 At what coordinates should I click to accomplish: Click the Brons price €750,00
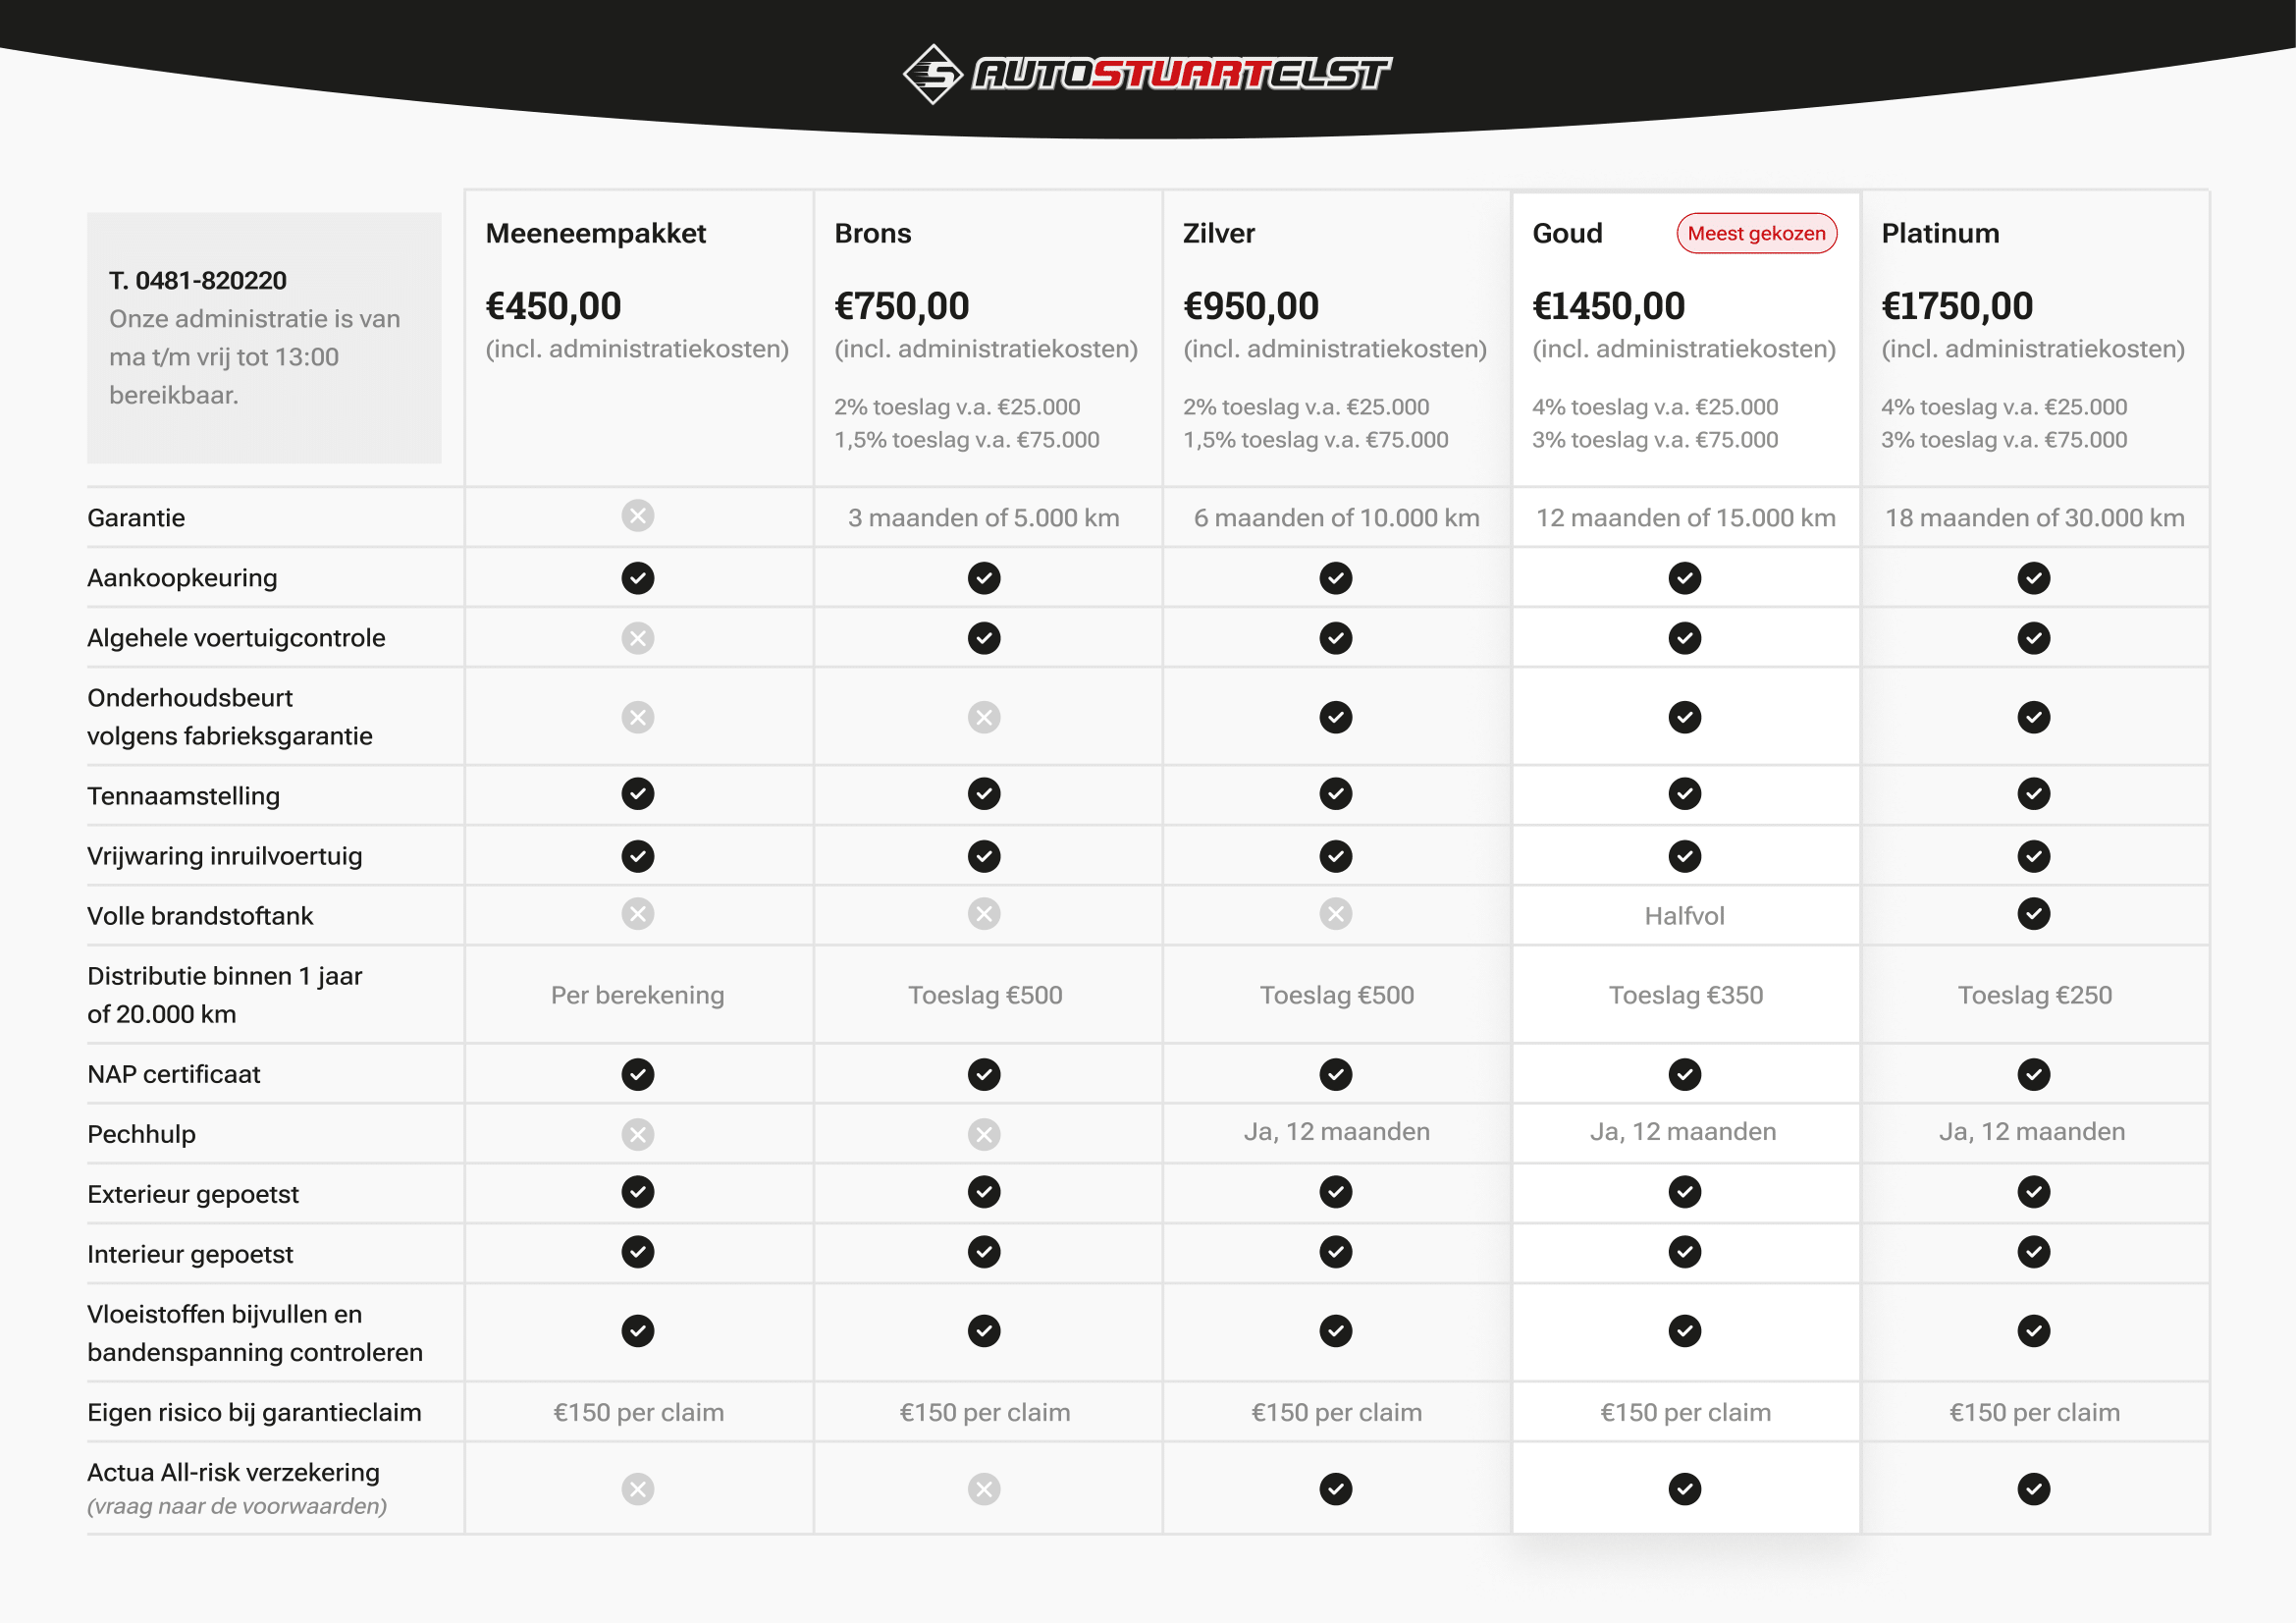[901, 306]
